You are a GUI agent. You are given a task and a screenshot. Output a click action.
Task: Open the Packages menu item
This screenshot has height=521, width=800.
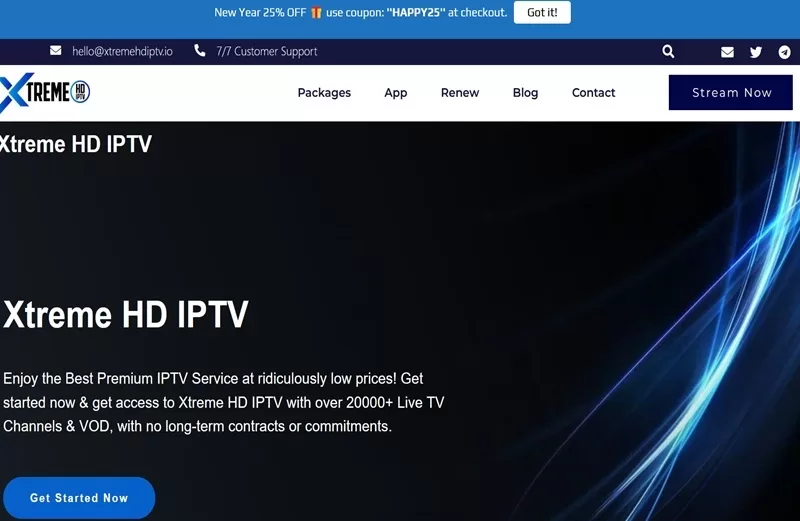click(x=324, y=93)
